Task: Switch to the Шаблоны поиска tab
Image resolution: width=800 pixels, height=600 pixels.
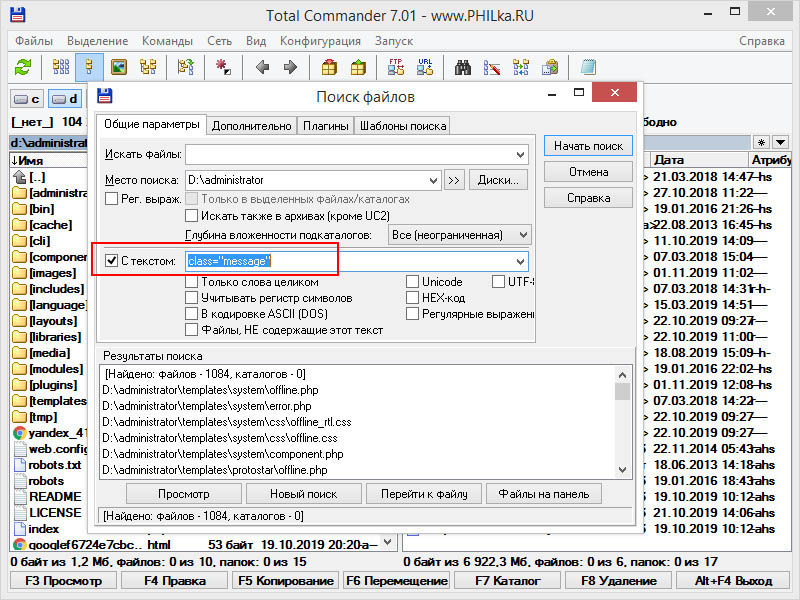Action: coord(403,126)
